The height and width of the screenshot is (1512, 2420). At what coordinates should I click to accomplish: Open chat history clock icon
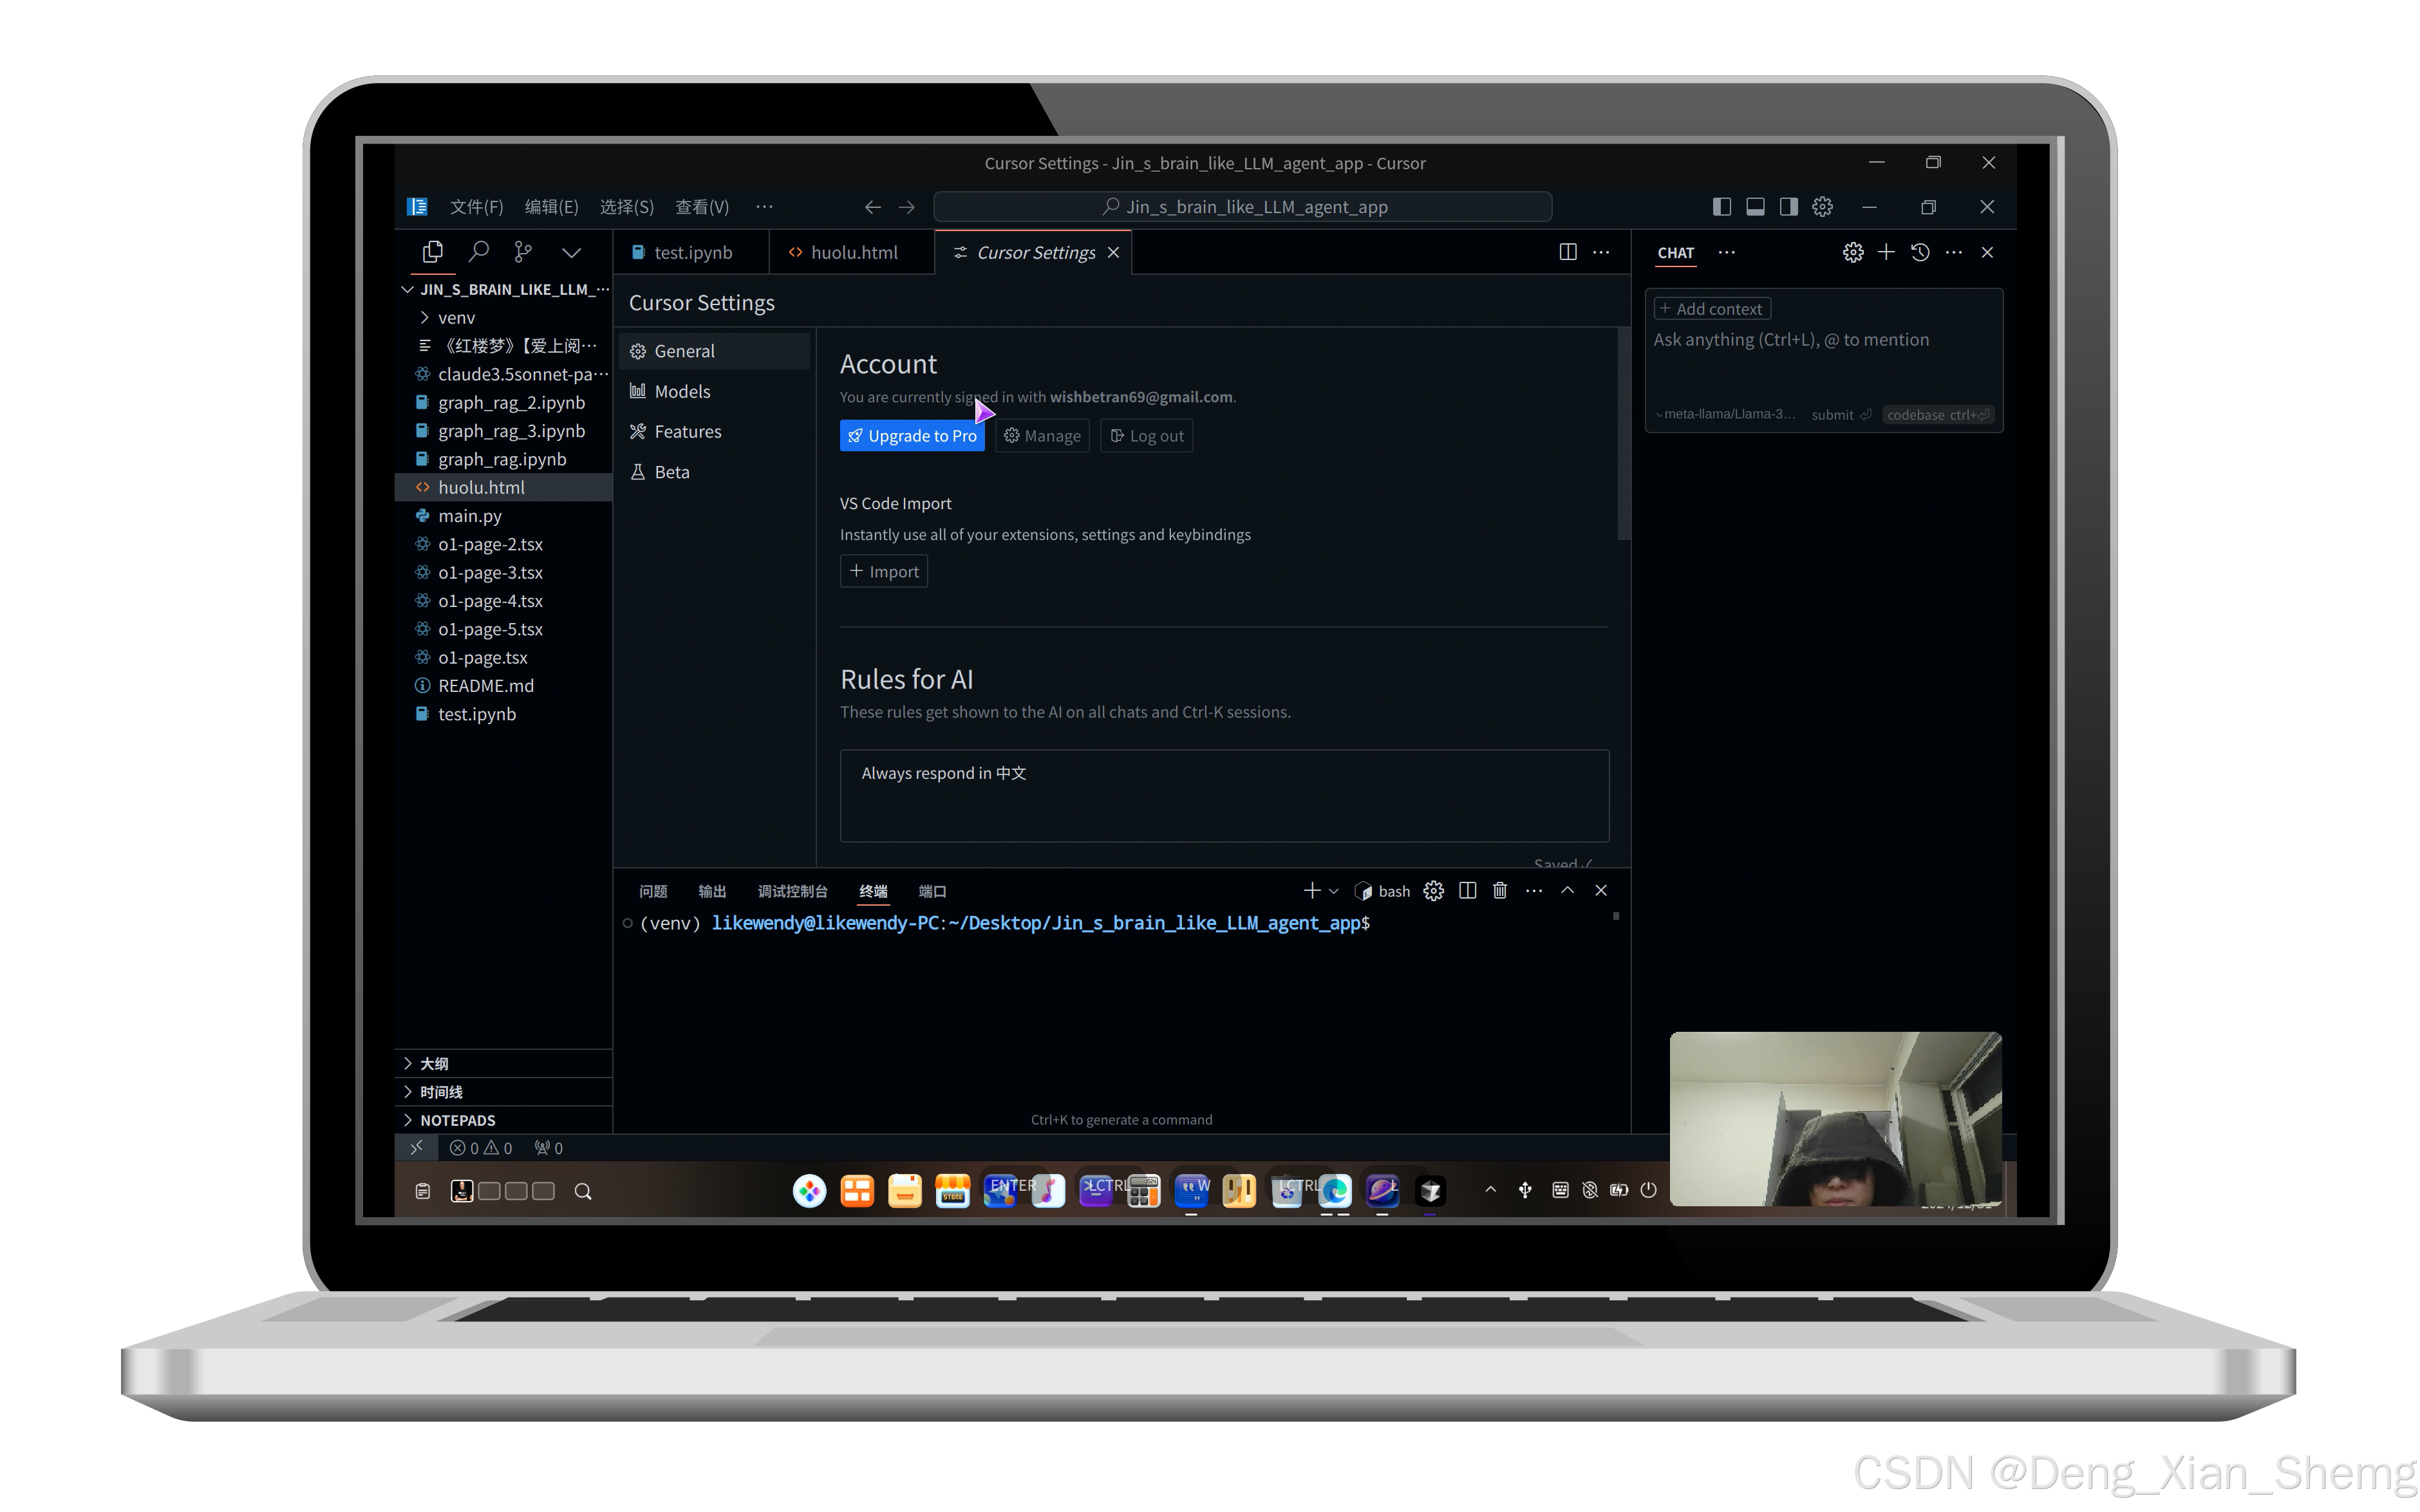1920,252
